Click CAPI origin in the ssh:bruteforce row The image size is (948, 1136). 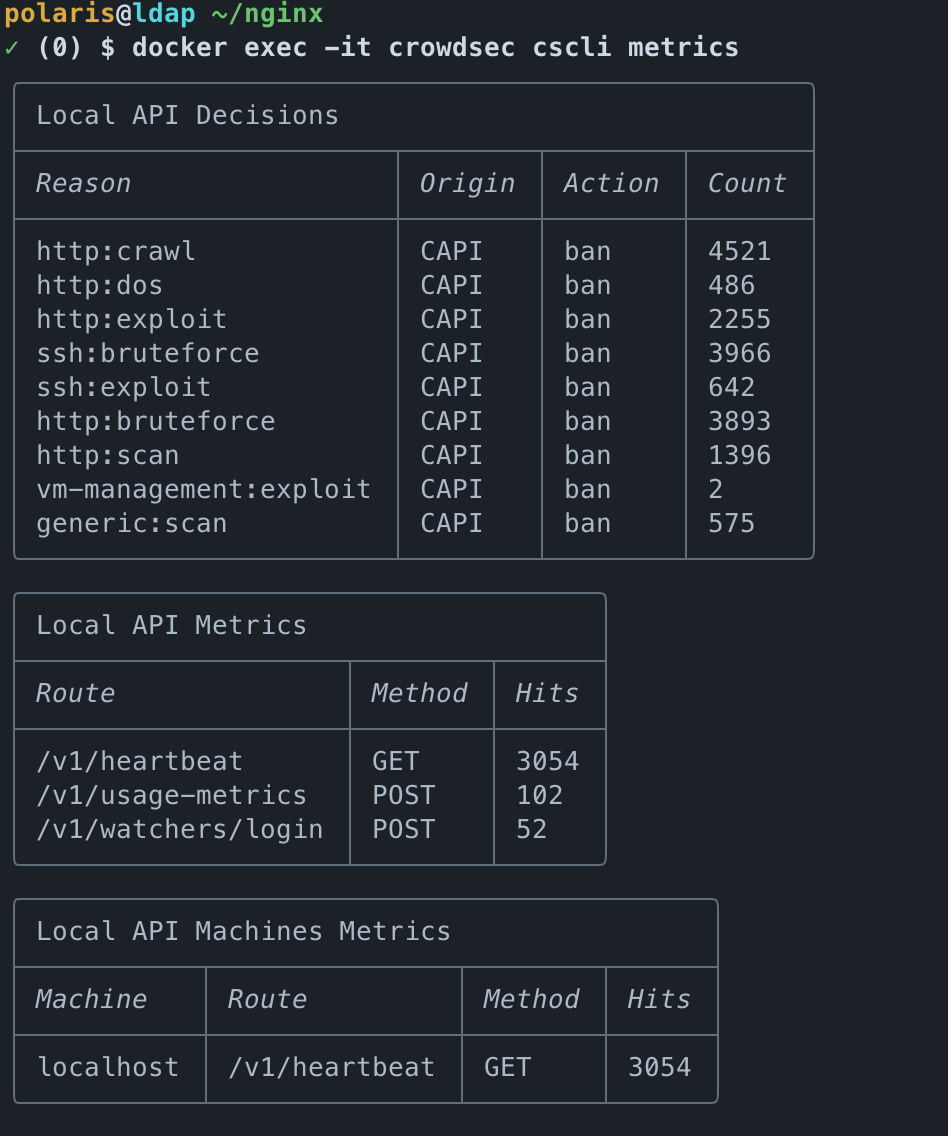(451, 354)
